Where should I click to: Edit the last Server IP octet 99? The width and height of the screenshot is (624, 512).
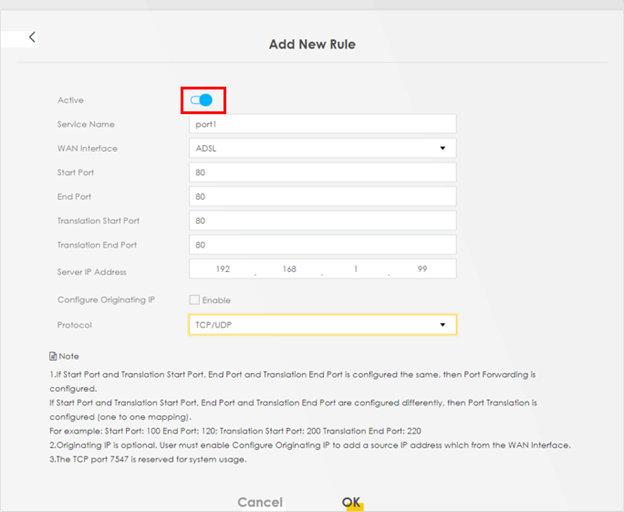422,269
